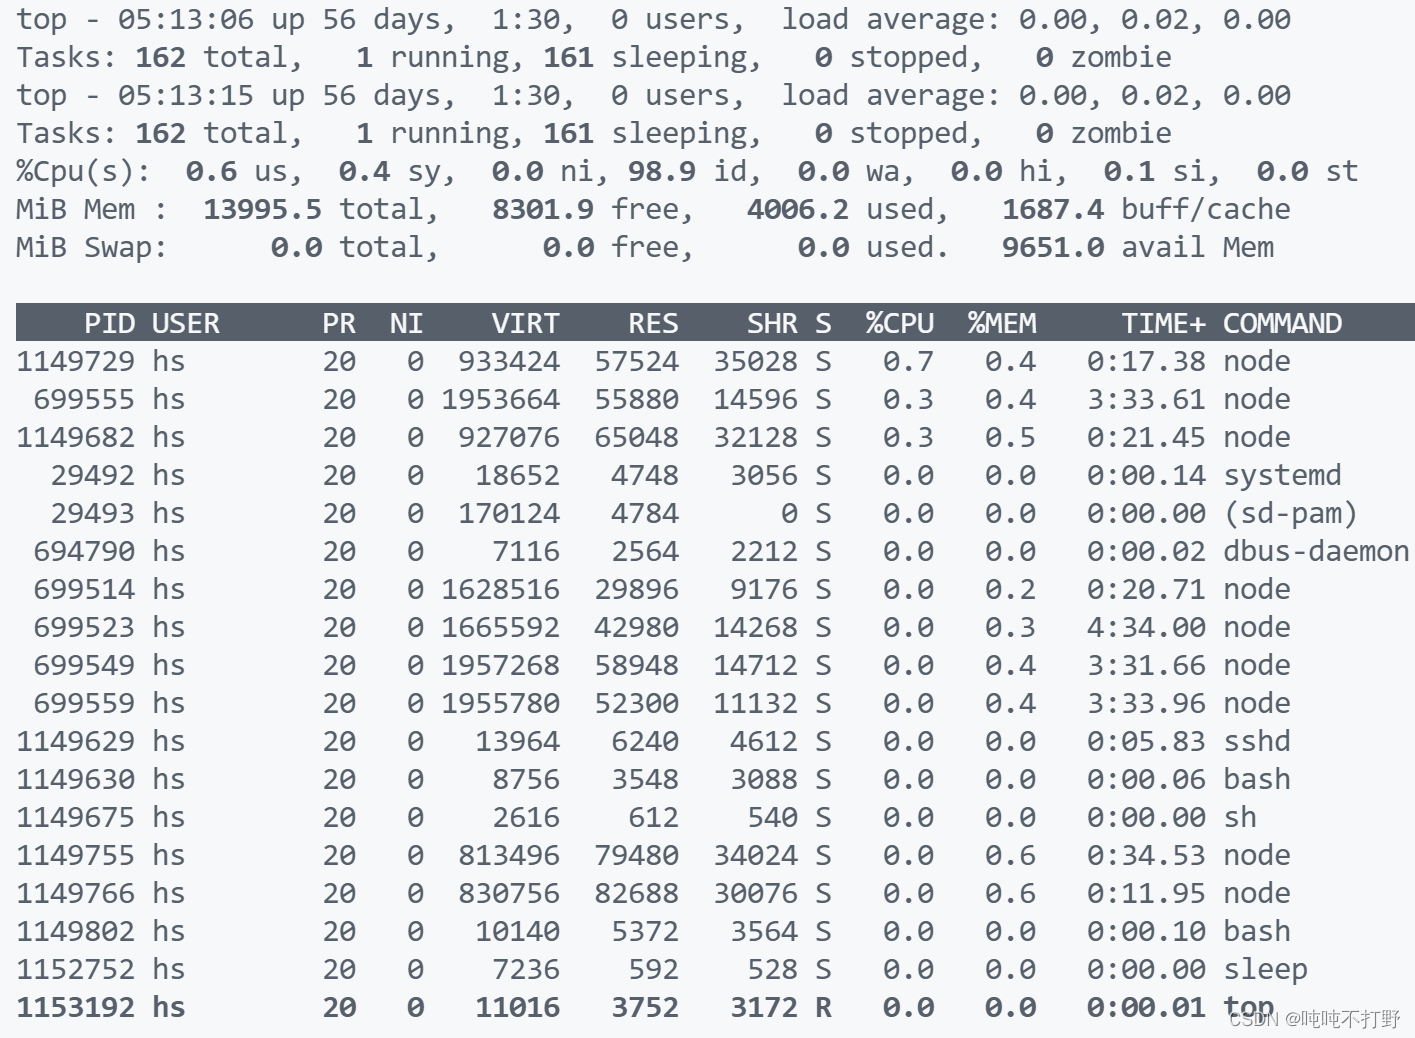Click the %MEM column header
Image resolution: width=1415 pixels, height=1038 pixels.
pos(1002,323)
